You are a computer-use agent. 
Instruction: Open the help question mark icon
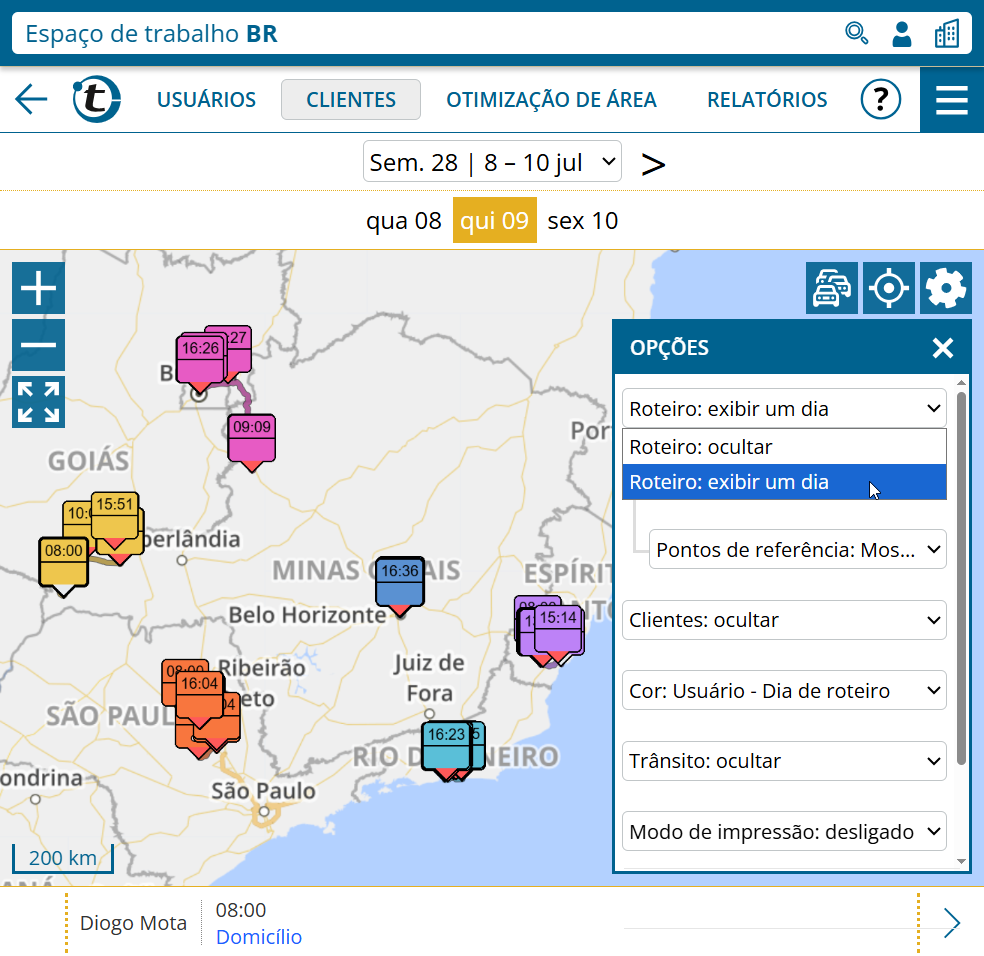pyautogui.click(x=880, y=99)
